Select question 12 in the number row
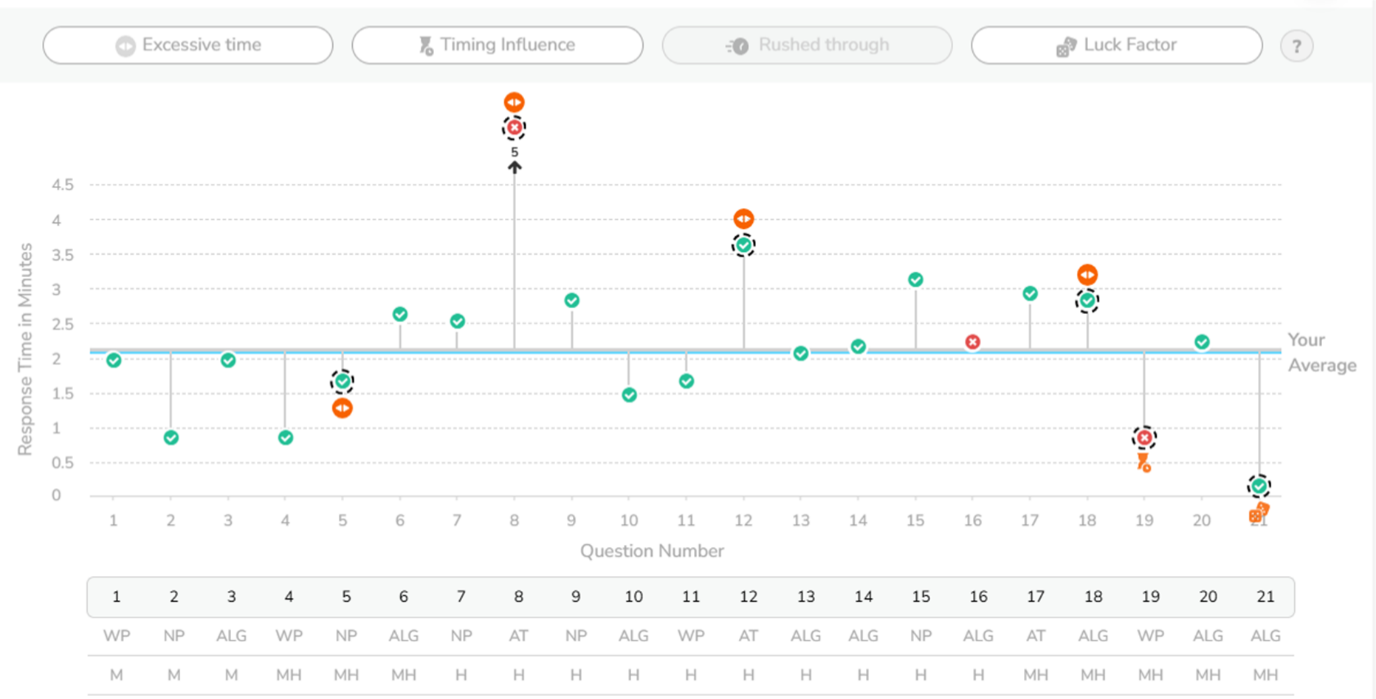Image resolution: width=1376 pixels, height=699 pixels. coord(748,597)
